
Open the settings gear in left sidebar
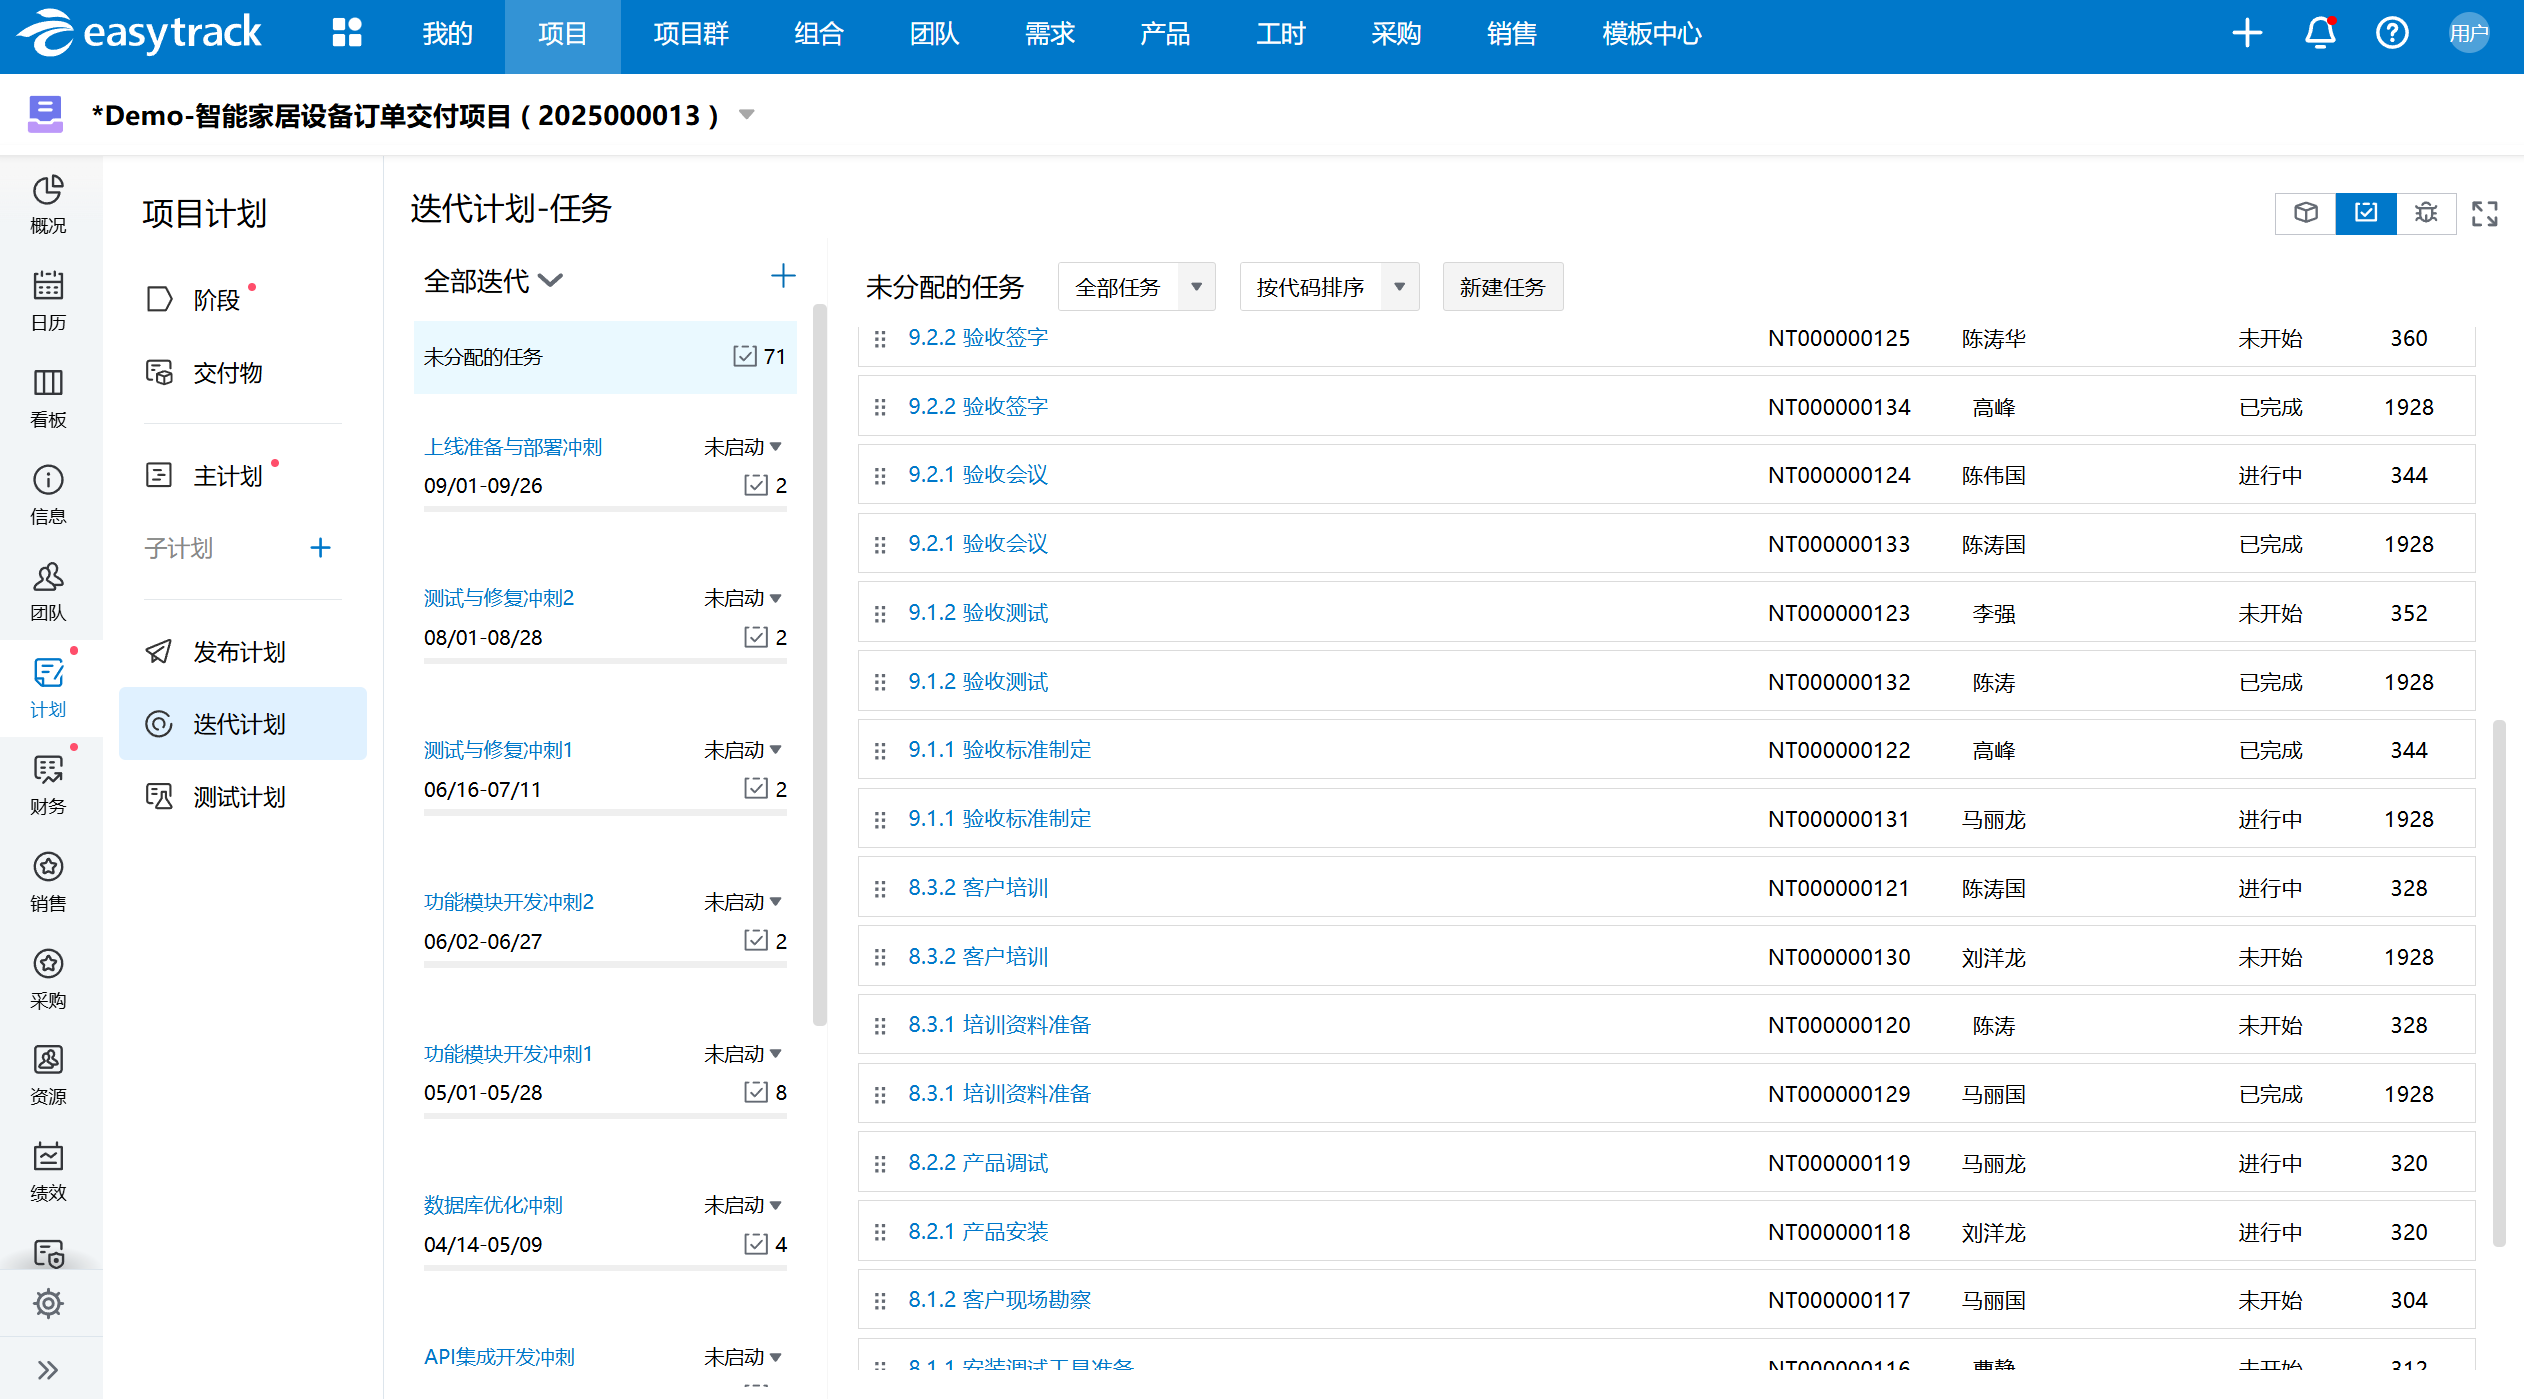click(48, 1303)
